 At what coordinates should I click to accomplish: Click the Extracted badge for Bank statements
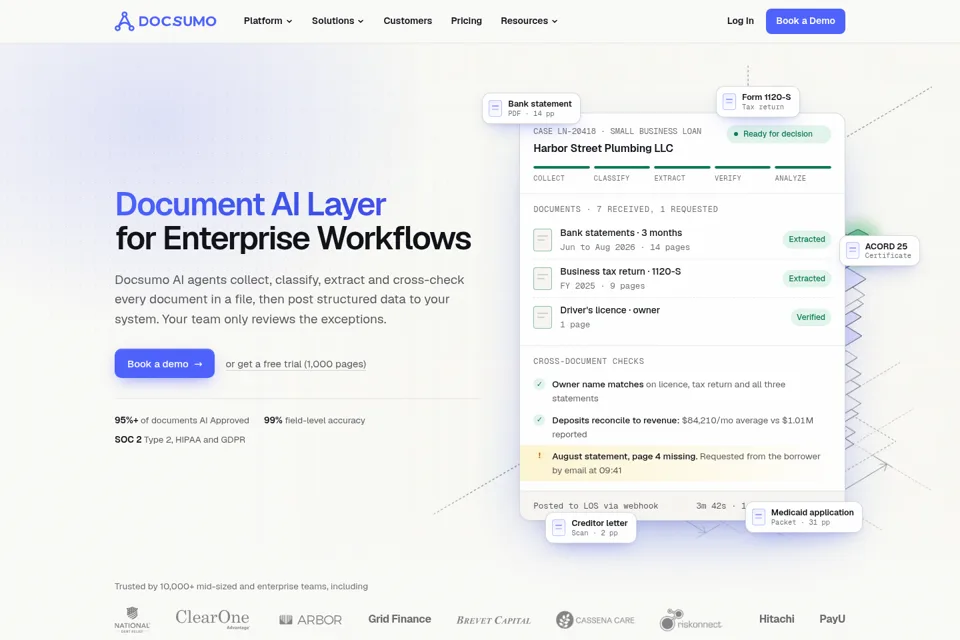coord(806,239)
